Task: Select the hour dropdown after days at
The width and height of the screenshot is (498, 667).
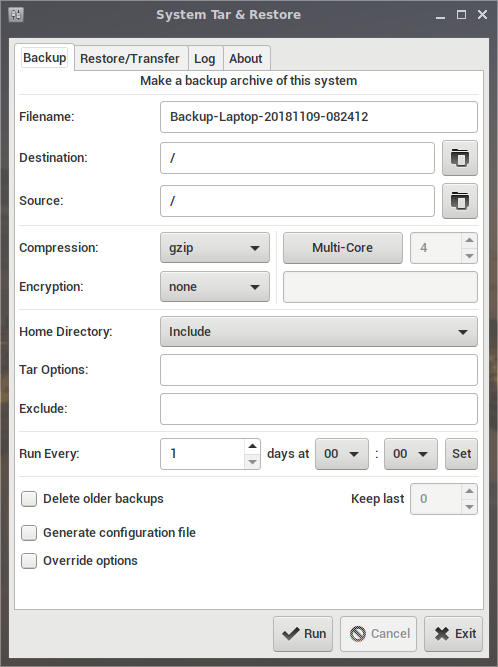Action: point(341,454)
